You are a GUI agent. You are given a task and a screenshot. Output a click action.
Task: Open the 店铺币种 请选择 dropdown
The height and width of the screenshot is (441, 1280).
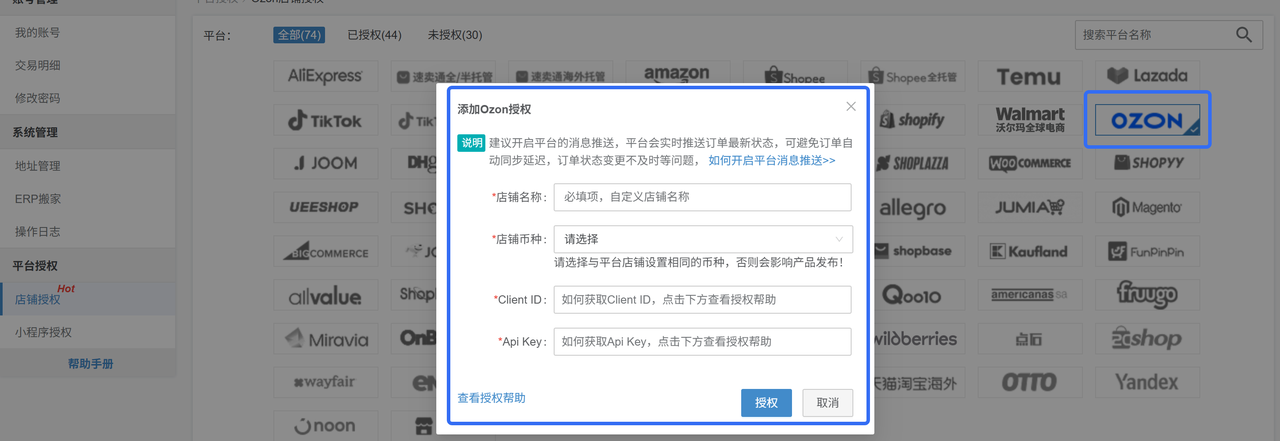pos(703,239)
